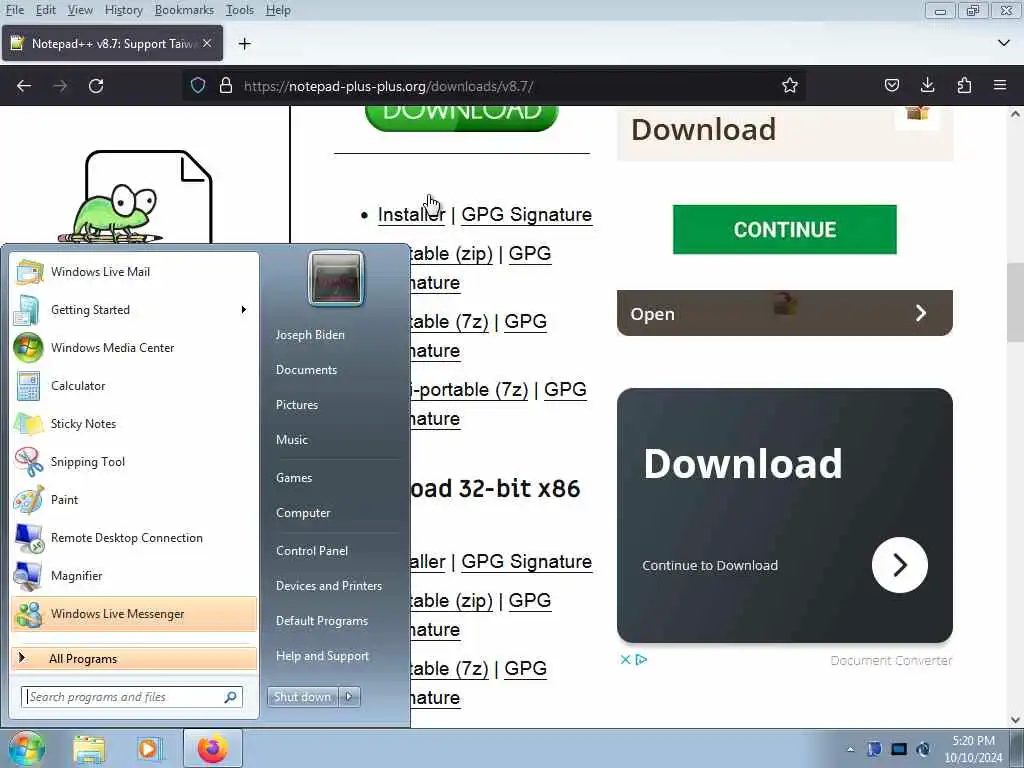Screen dimensions: 1024x768
Task: Open the Extensions puzzle icon
Action: tap(964, 86)
